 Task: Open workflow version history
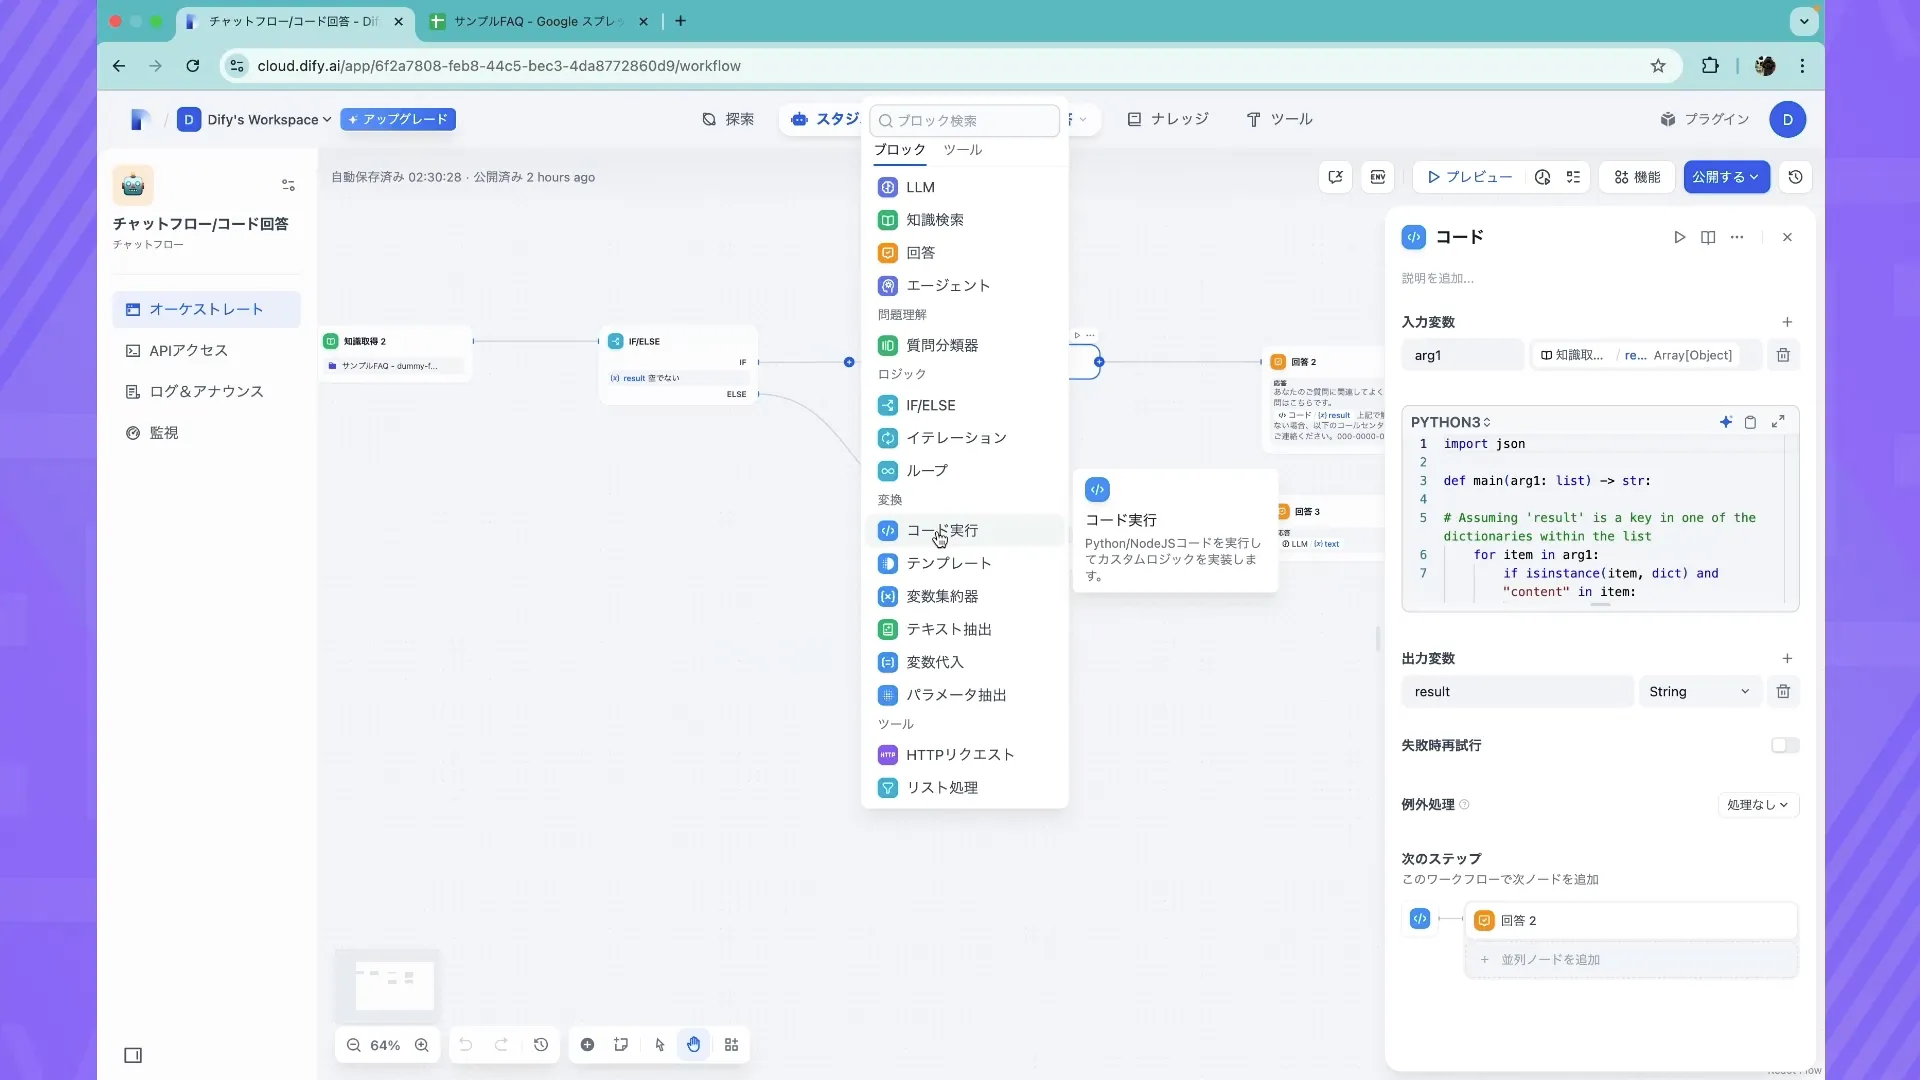[1796, 177]
